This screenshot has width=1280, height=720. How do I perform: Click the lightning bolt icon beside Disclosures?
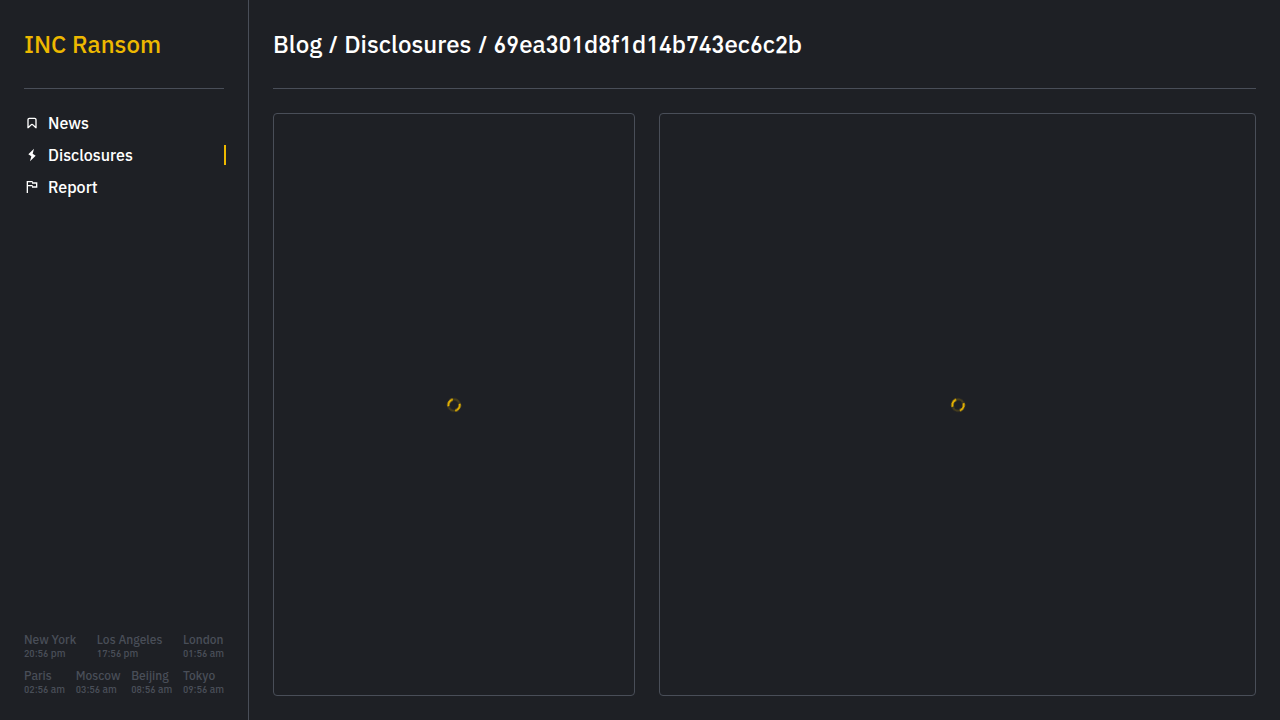coord(32,155)
